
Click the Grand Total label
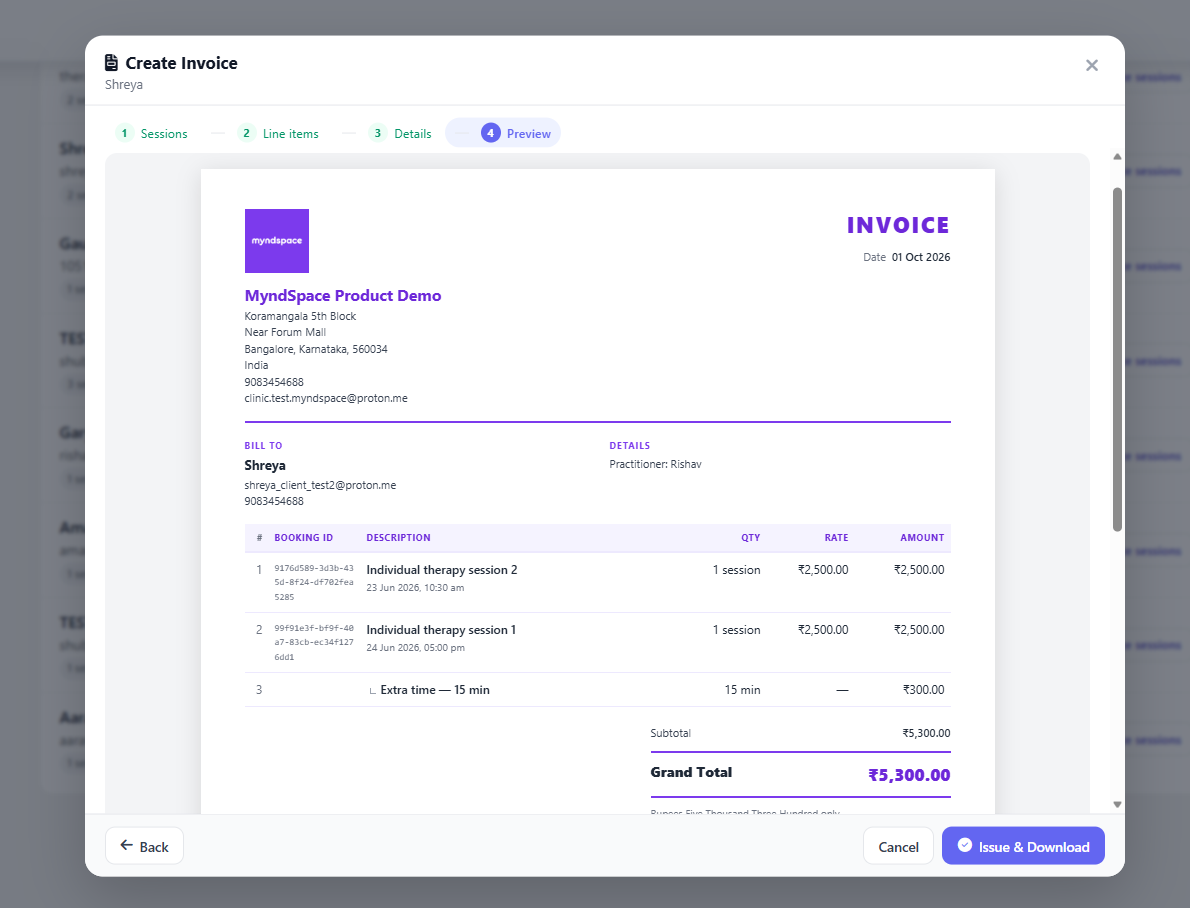(x=691, y=772)
